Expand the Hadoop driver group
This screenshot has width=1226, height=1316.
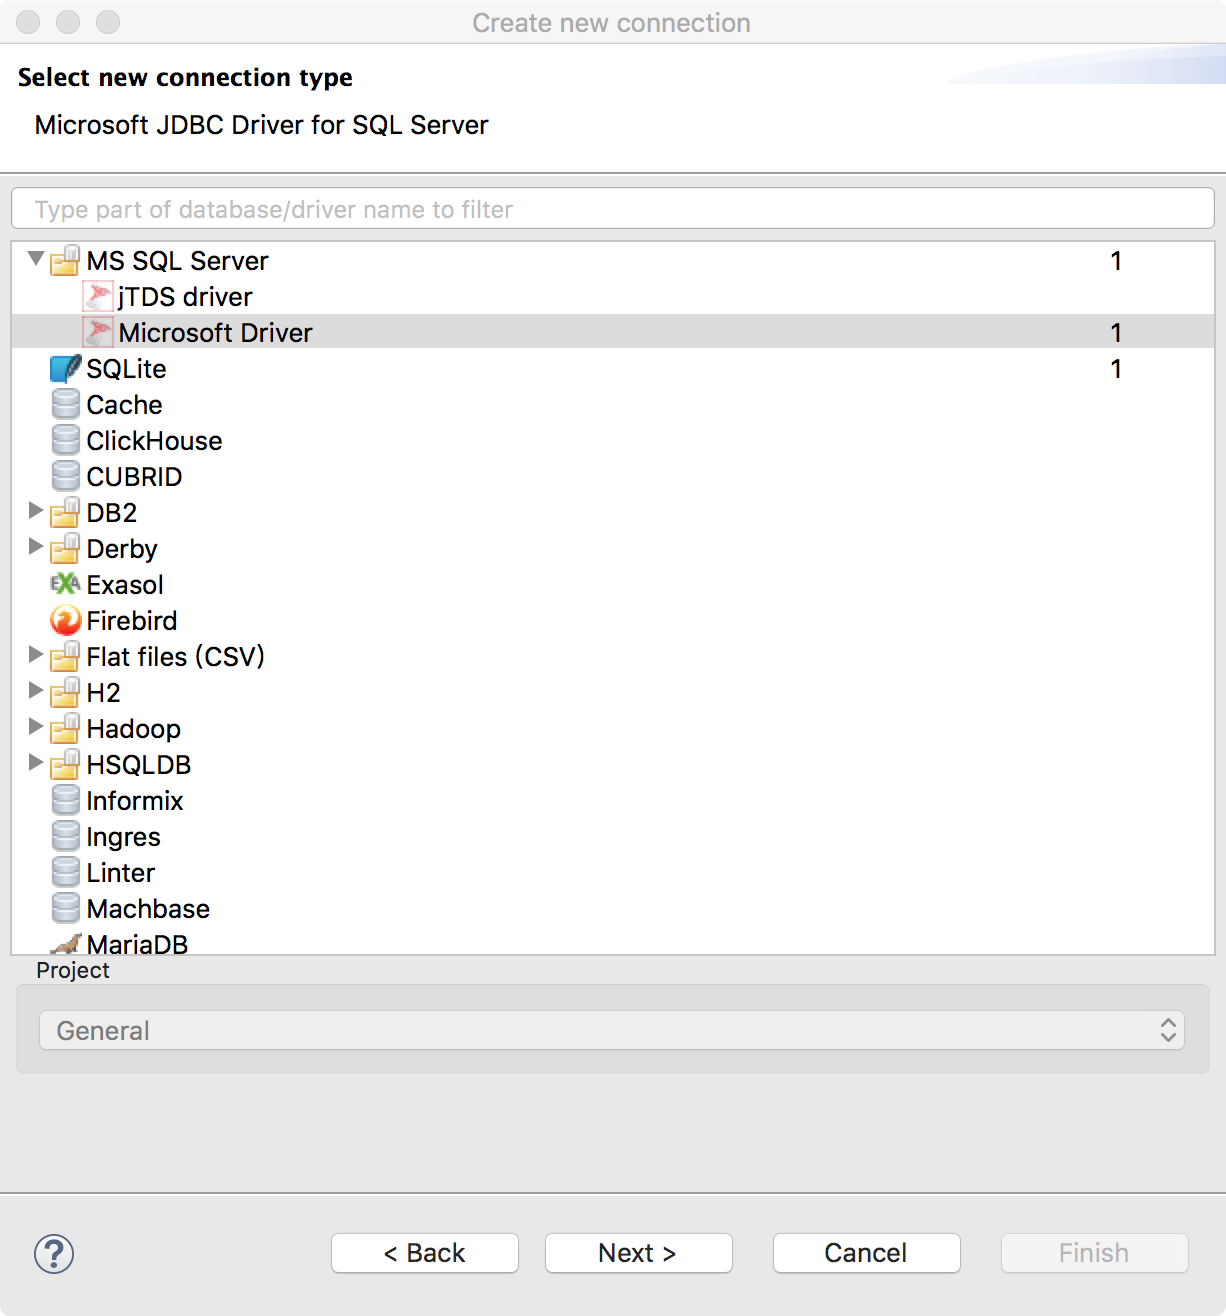(x=36, y=727)
